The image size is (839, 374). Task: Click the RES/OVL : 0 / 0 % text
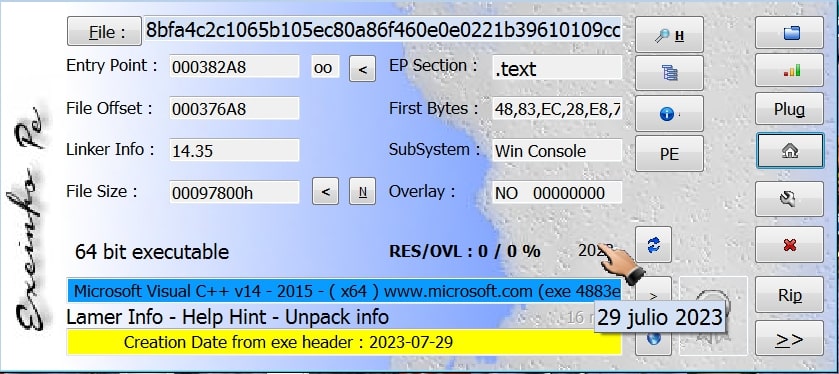pyautogui.click(x=464, y=251)
